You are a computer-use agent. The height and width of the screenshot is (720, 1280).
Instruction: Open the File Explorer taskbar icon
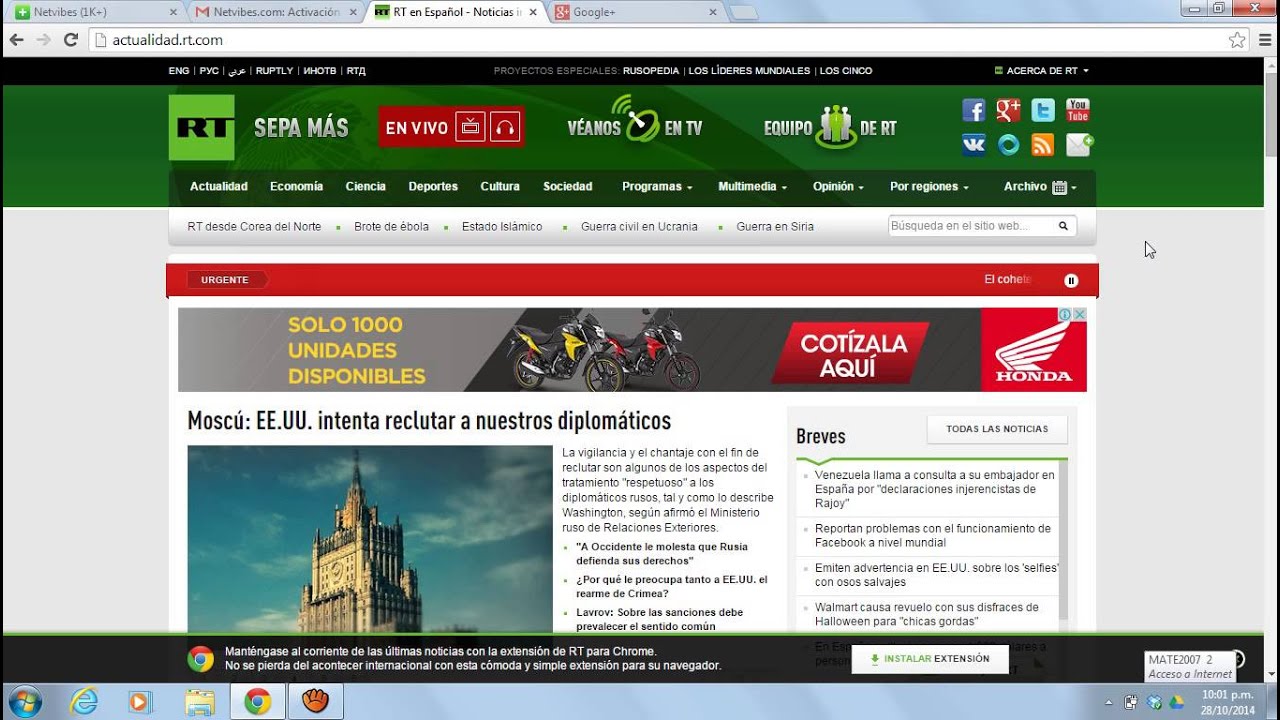point(200,702)
